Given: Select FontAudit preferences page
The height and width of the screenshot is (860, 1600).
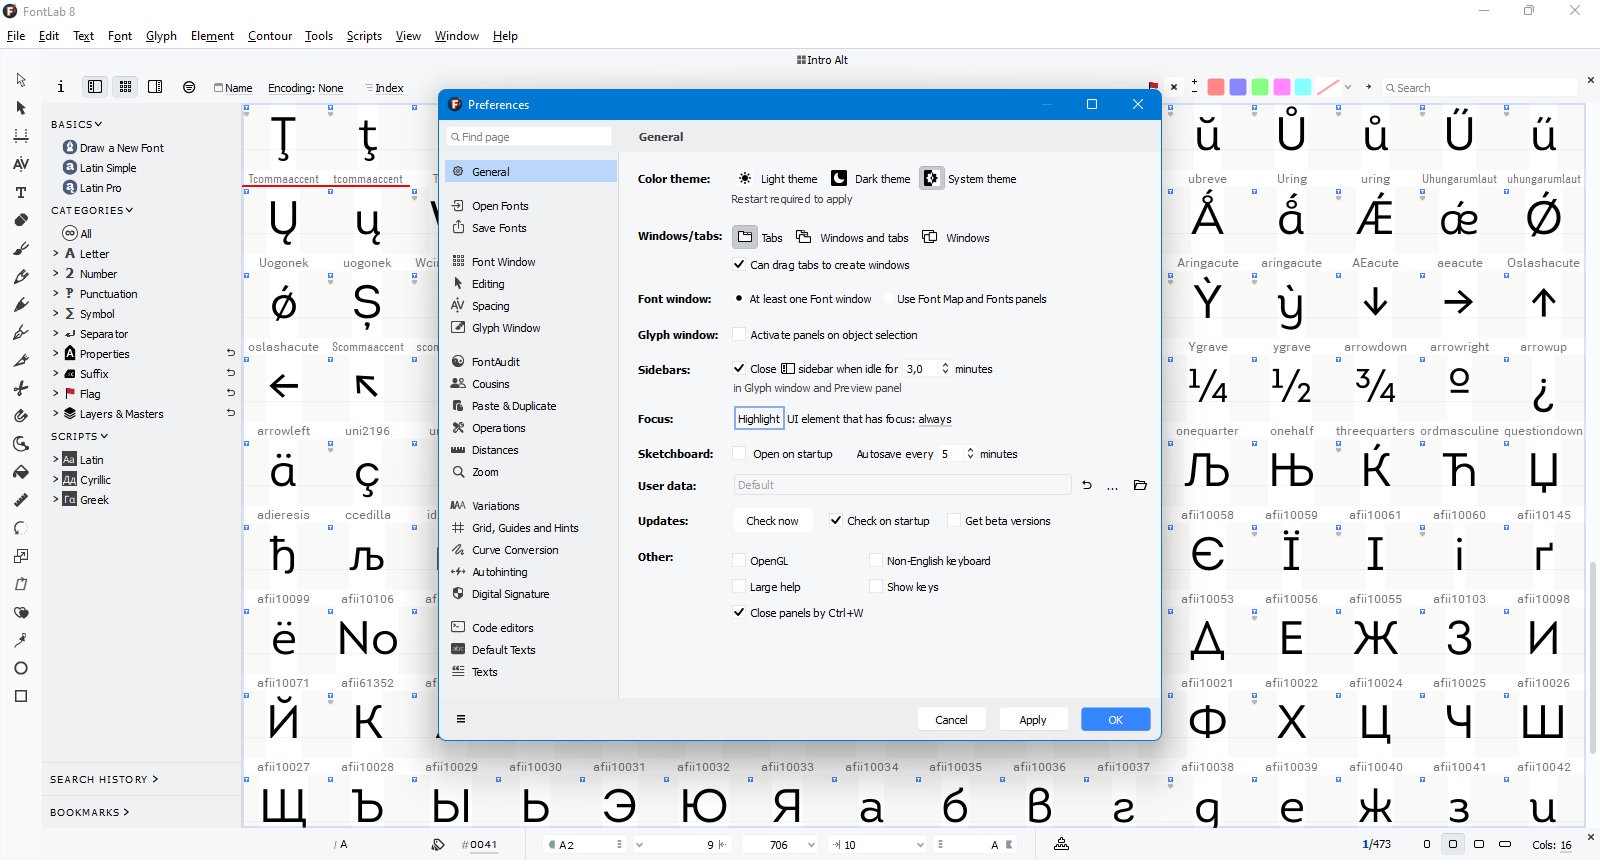Looking at the screenshot, I should 531,361.
